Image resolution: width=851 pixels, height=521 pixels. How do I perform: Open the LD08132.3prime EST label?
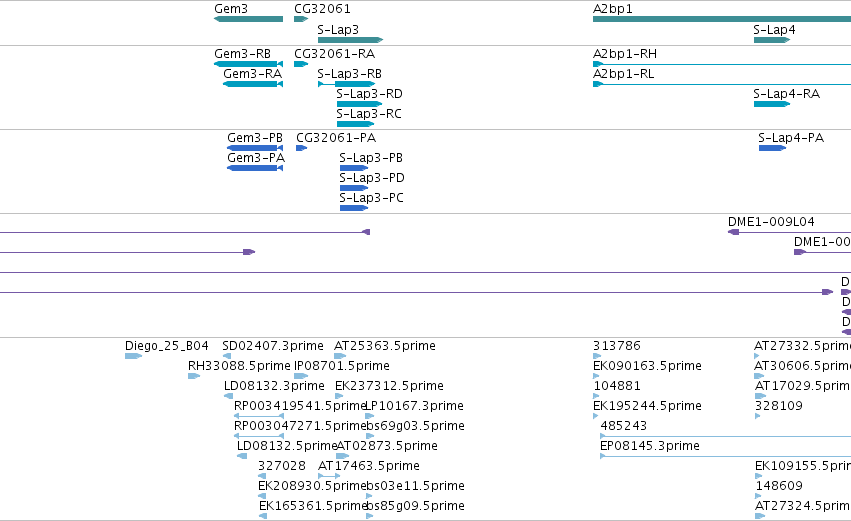point(274,386)
